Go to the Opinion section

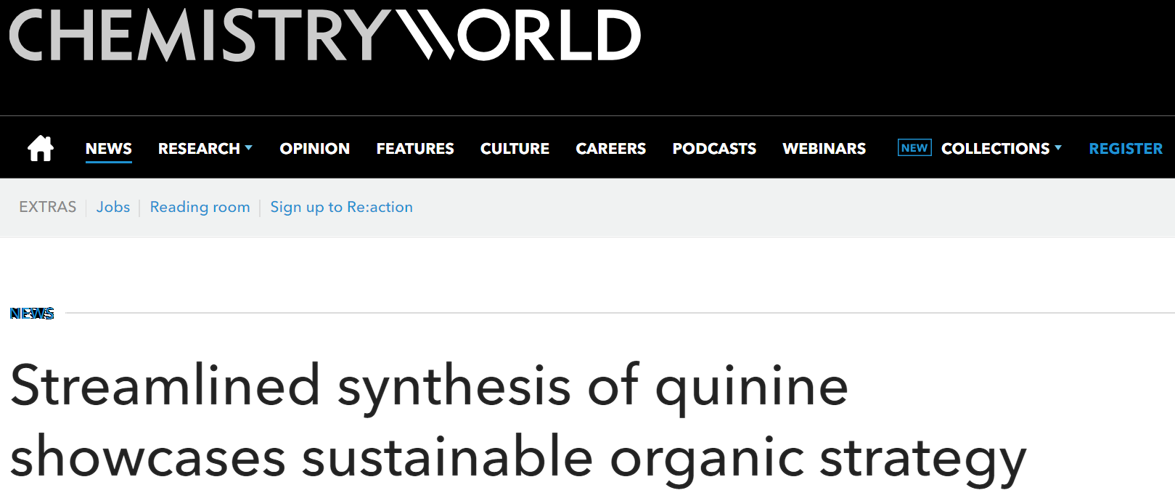(315, 148)
